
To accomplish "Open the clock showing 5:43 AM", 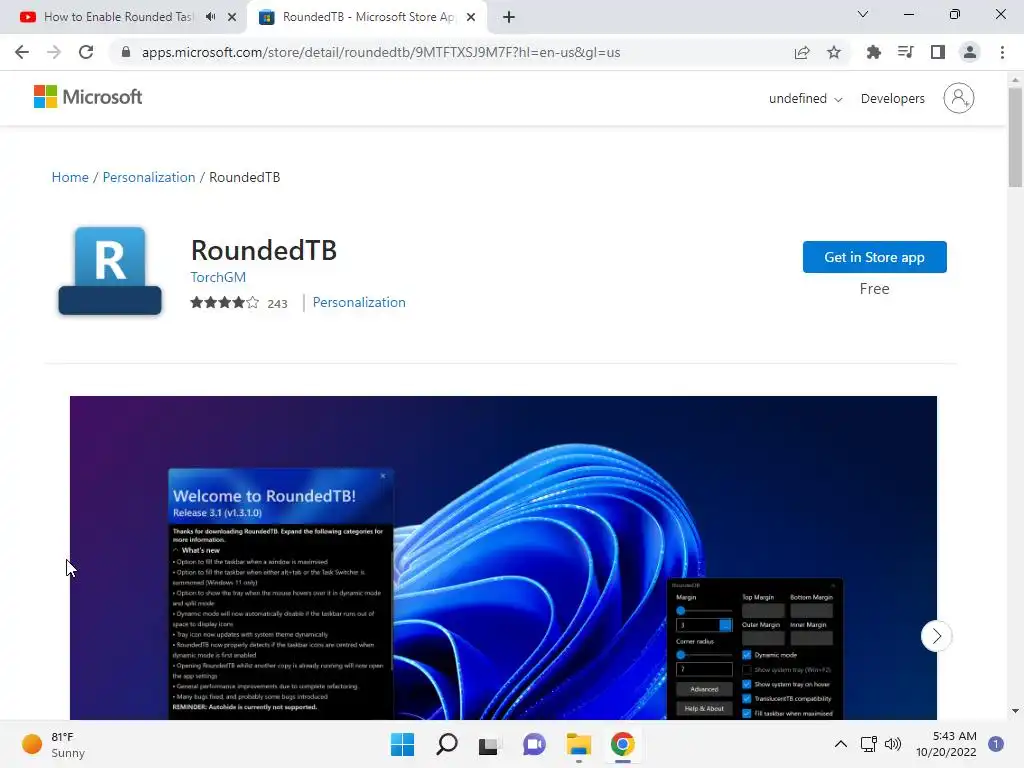I will [946, 744].
